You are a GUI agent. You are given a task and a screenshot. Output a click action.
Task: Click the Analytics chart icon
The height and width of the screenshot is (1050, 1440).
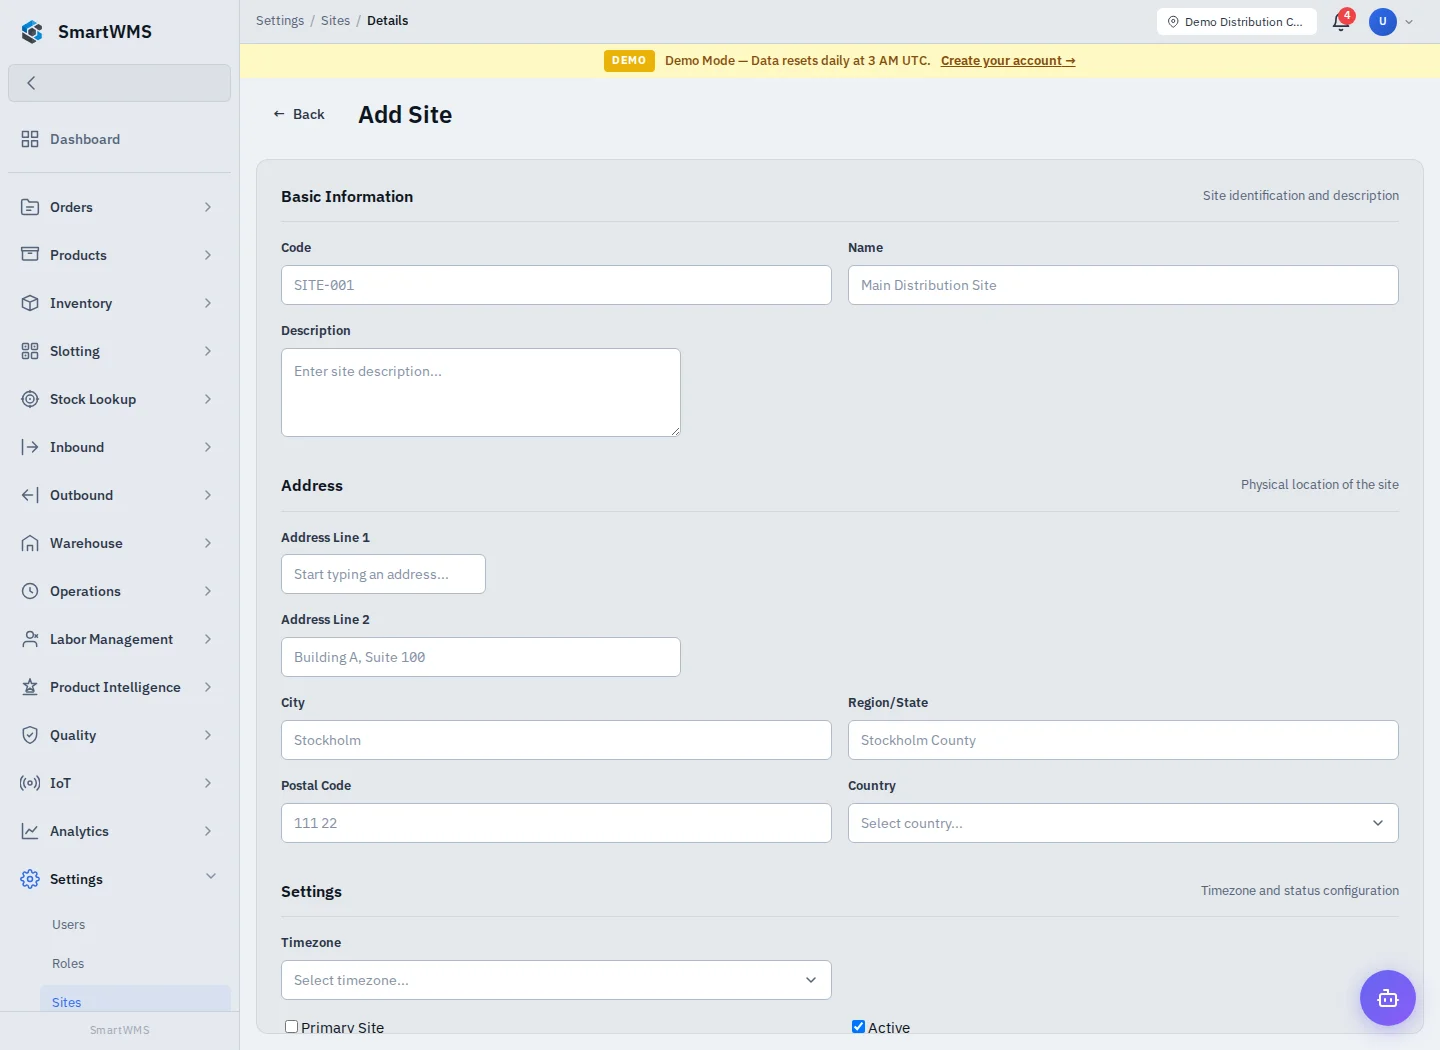pos(30,831)
